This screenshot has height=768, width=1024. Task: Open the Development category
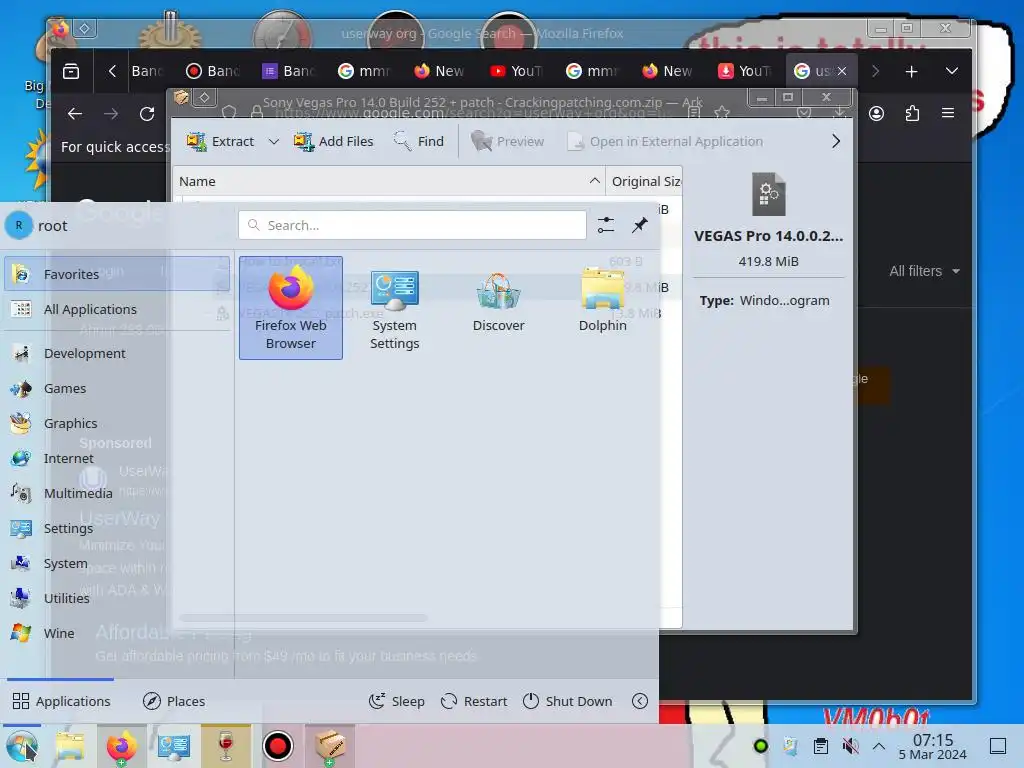click(118, 353)
